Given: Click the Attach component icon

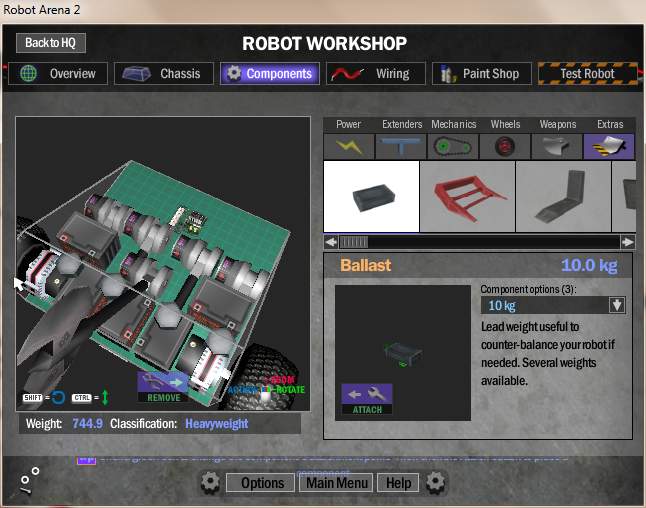Looking at the screenshot, I should [367, 399].
